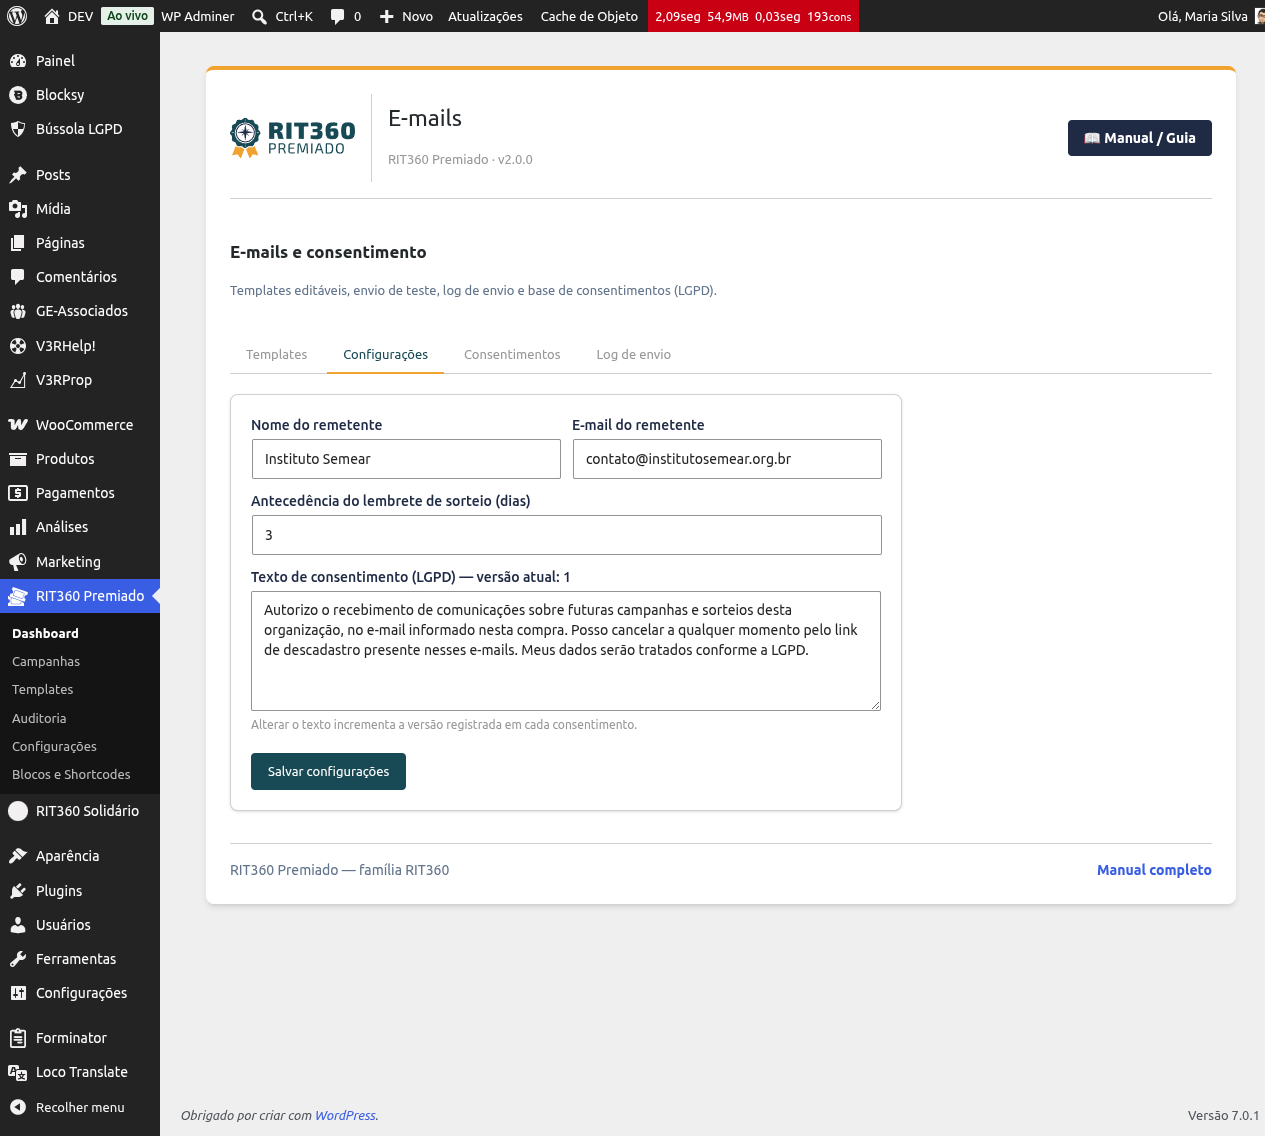The width and height of the screenshot is (1265, 1136).
Task: Open the Bússola LGPD shield icon
Action: pyautogui.click(x=18, y=129)
